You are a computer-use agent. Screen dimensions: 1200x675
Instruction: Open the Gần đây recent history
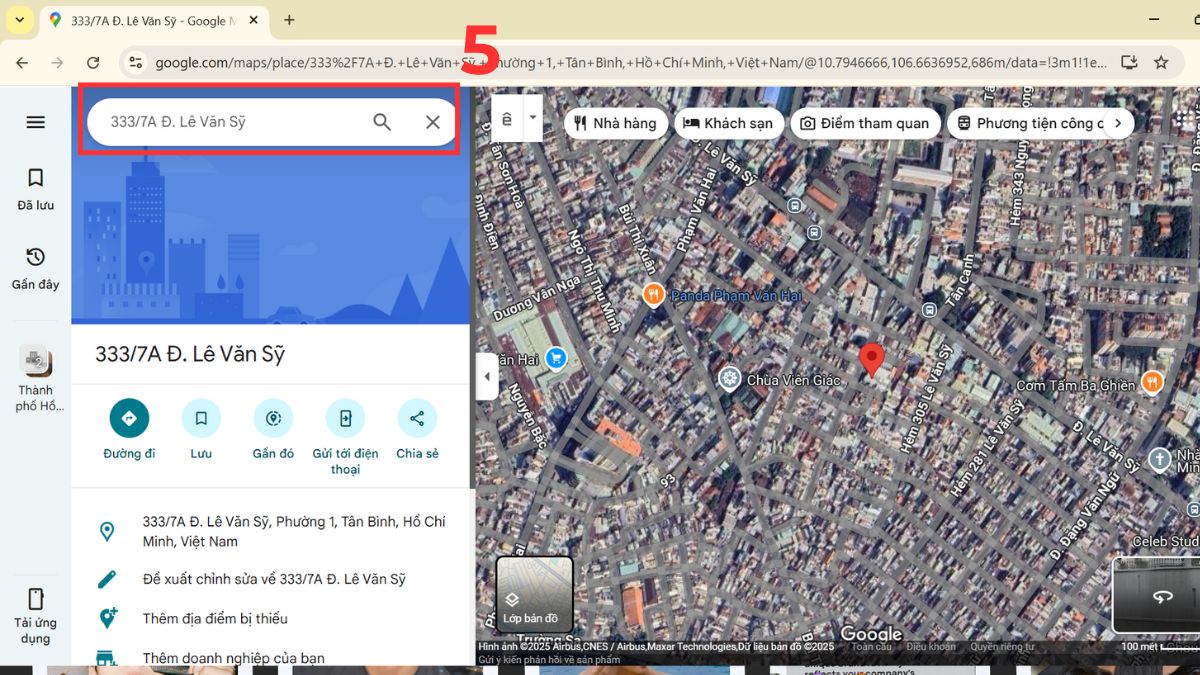coord(36,268)
